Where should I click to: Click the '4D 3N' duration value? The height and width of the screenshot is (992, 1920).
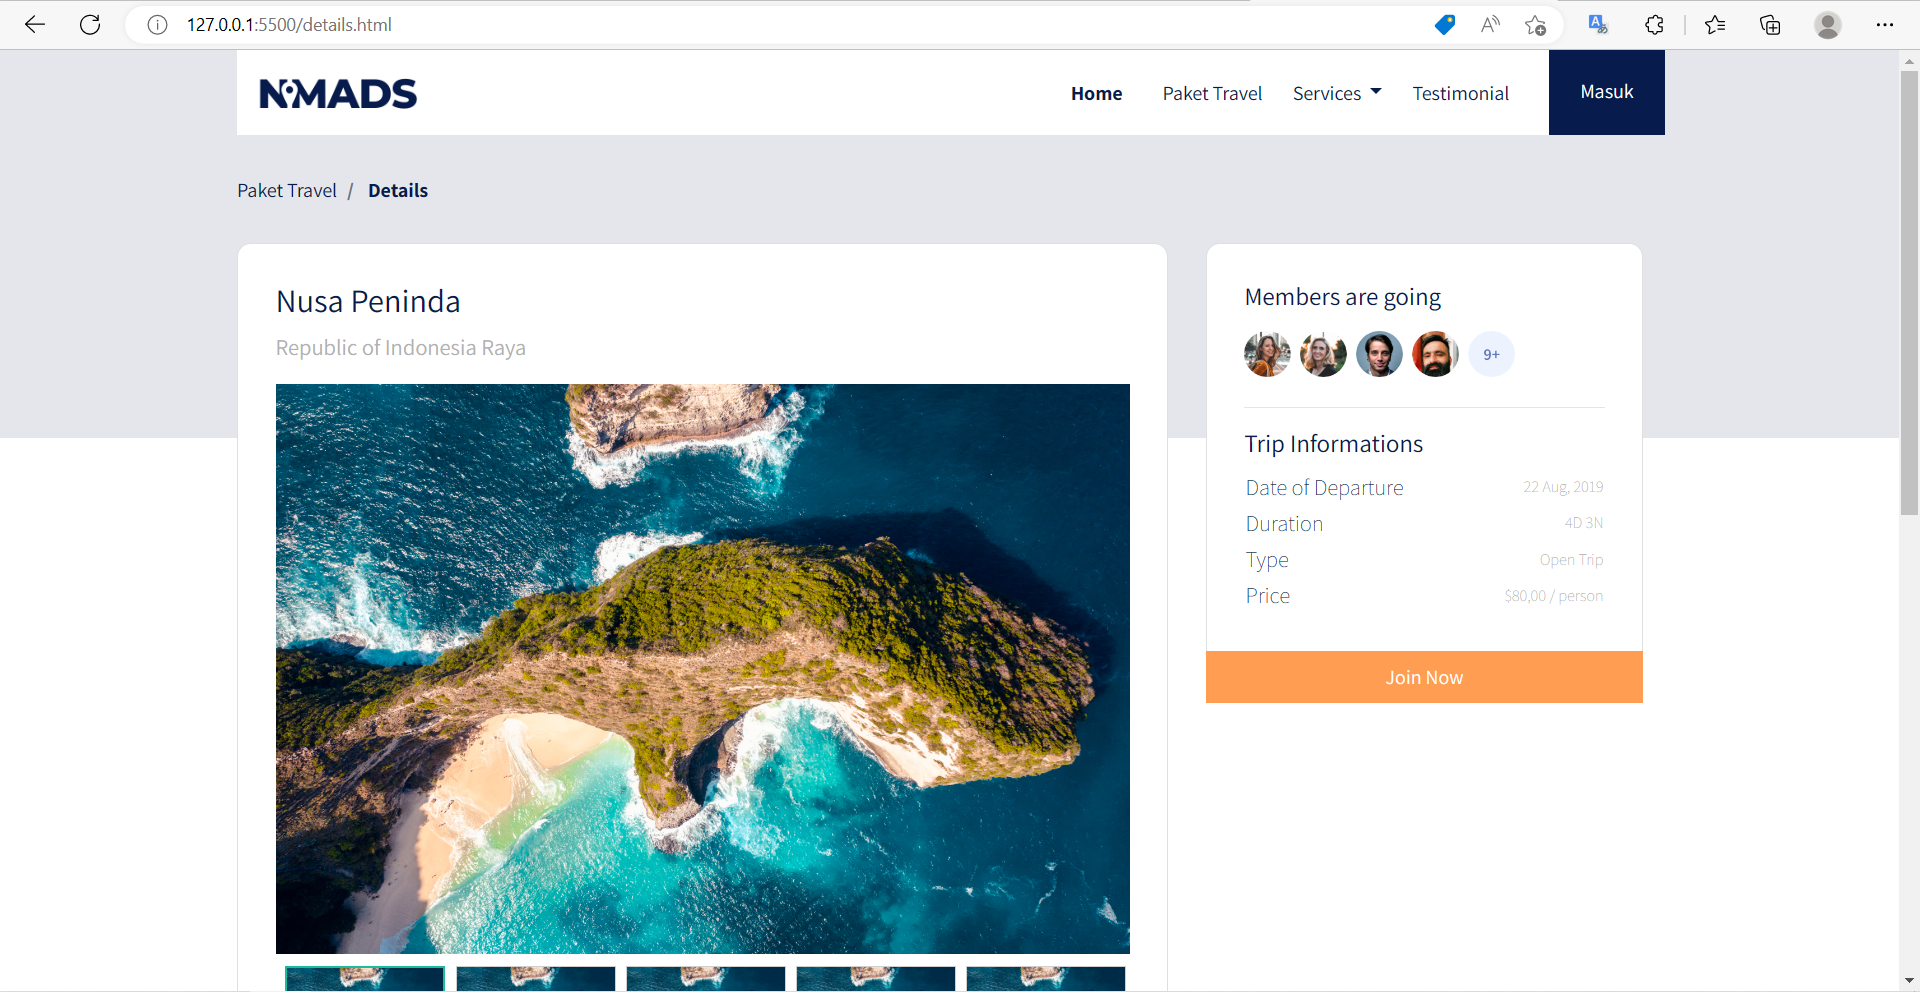point(1584,523)
